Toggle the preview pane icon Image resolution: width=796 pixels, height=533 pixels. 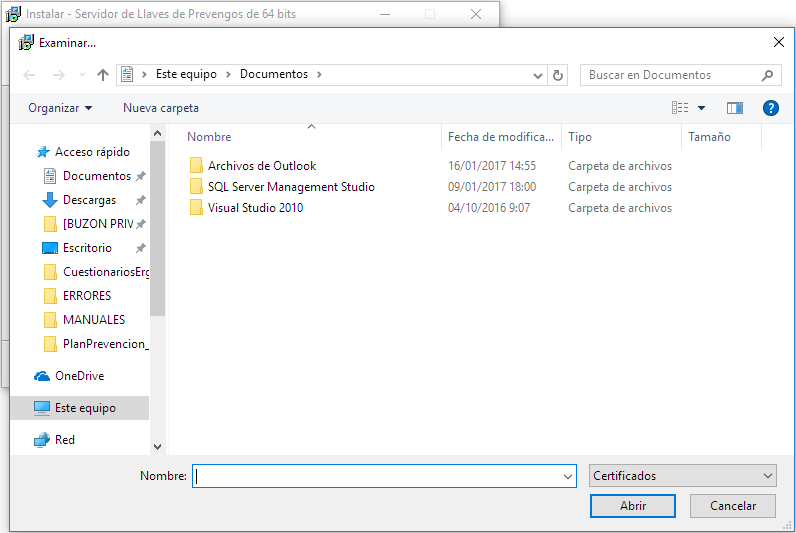point(735,108)
